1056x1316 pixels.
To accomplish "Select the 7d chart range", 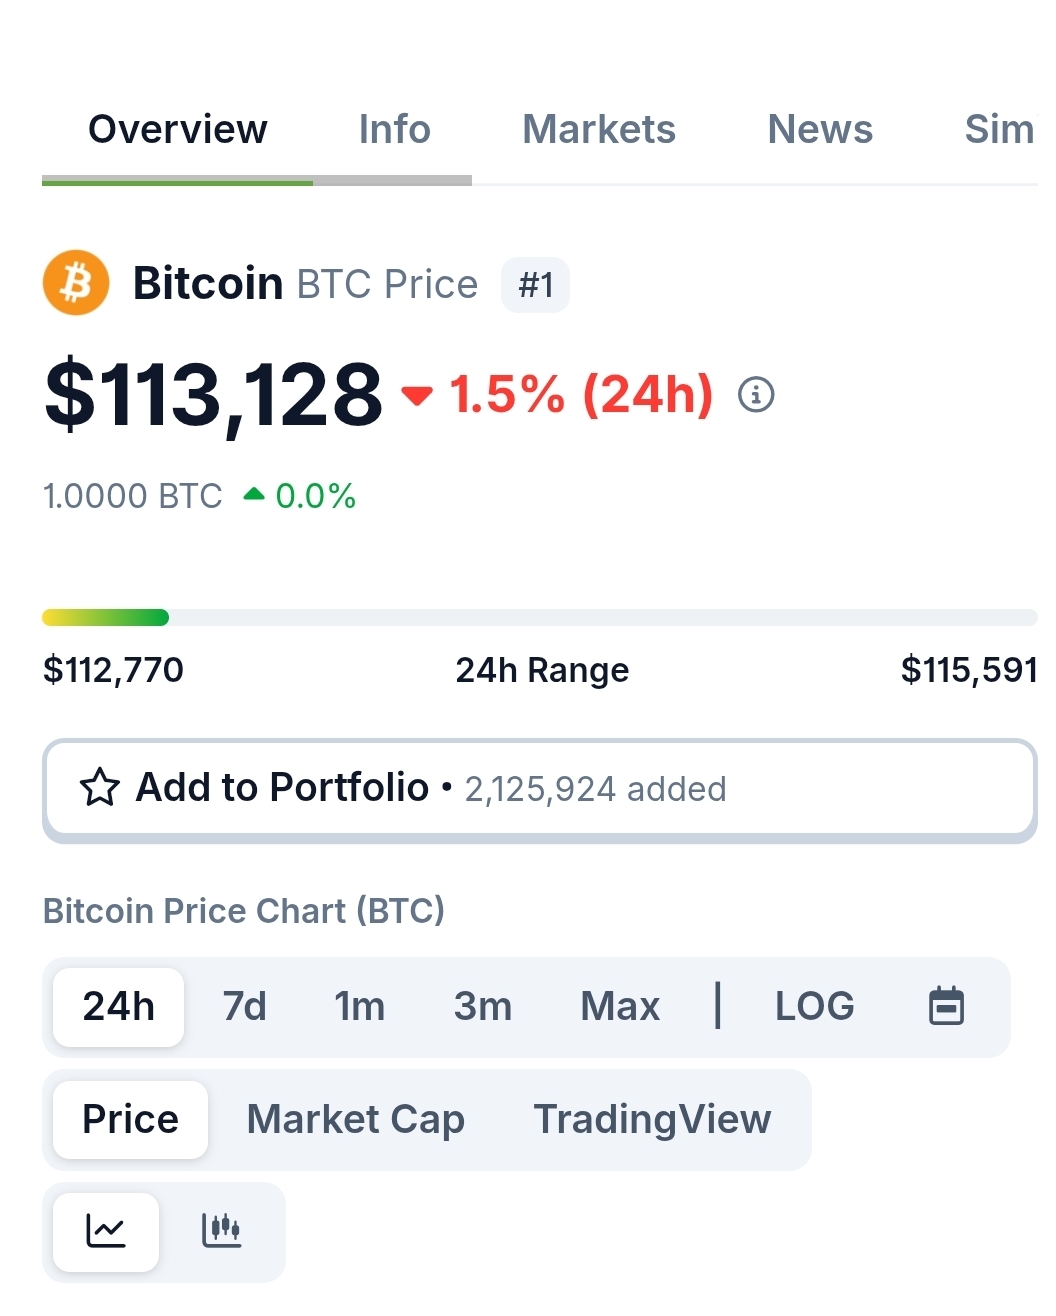I will pyautogui.click(x=245, y=1007).
